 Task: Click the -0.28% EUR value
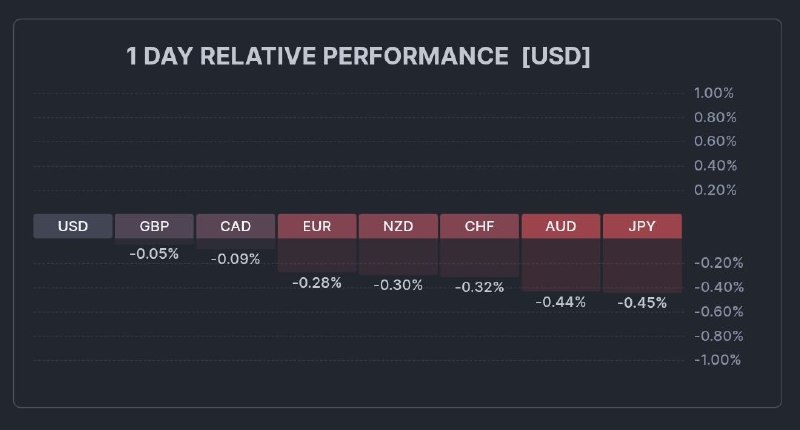point(317,283)
